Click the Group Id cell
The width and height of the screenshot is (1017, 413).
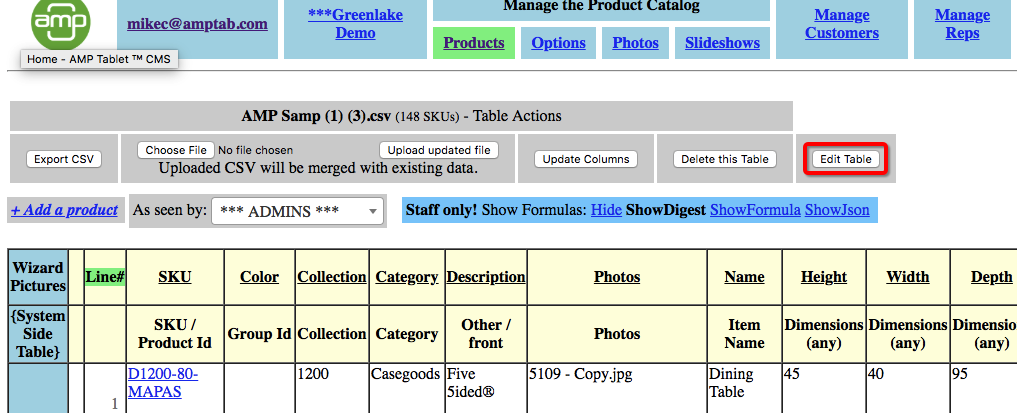259,334
